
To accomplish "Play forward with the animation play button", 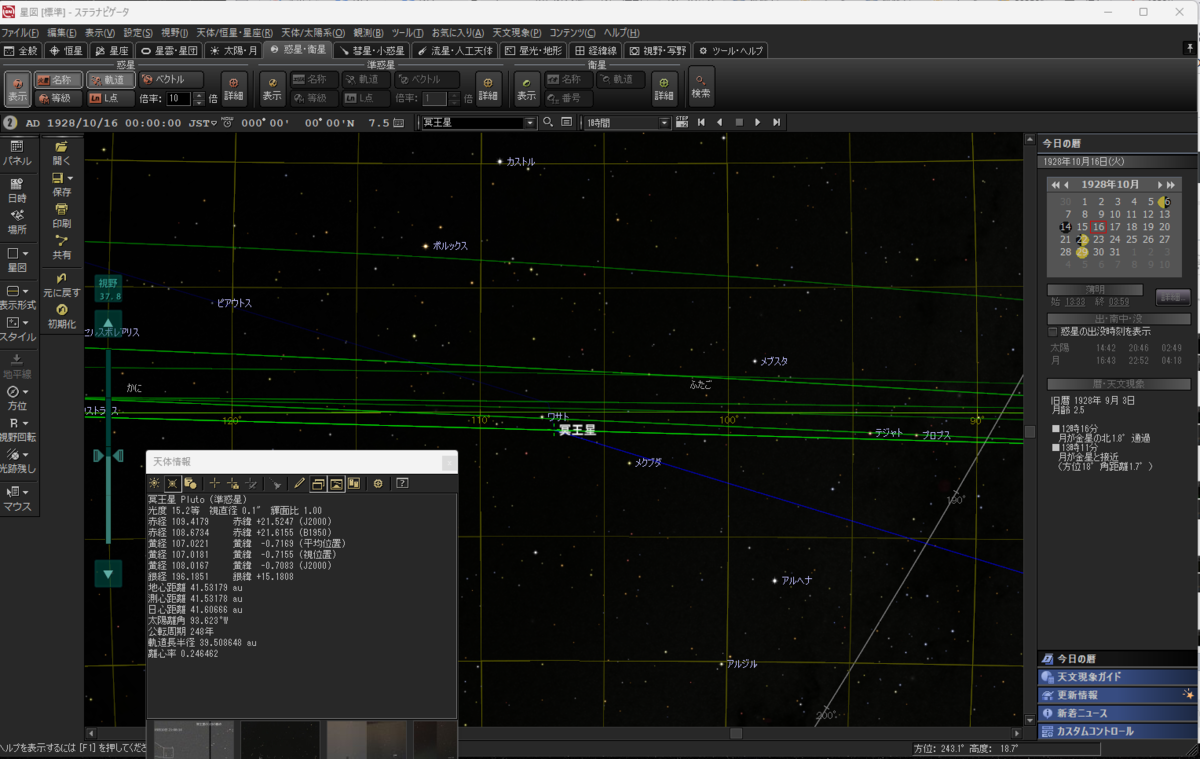I will 757,123.
